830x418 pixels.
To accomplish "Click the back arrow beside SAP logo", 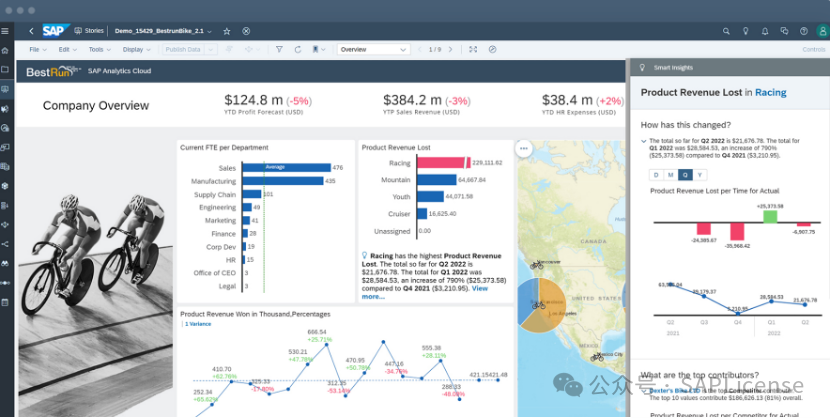I will point(31,31).
